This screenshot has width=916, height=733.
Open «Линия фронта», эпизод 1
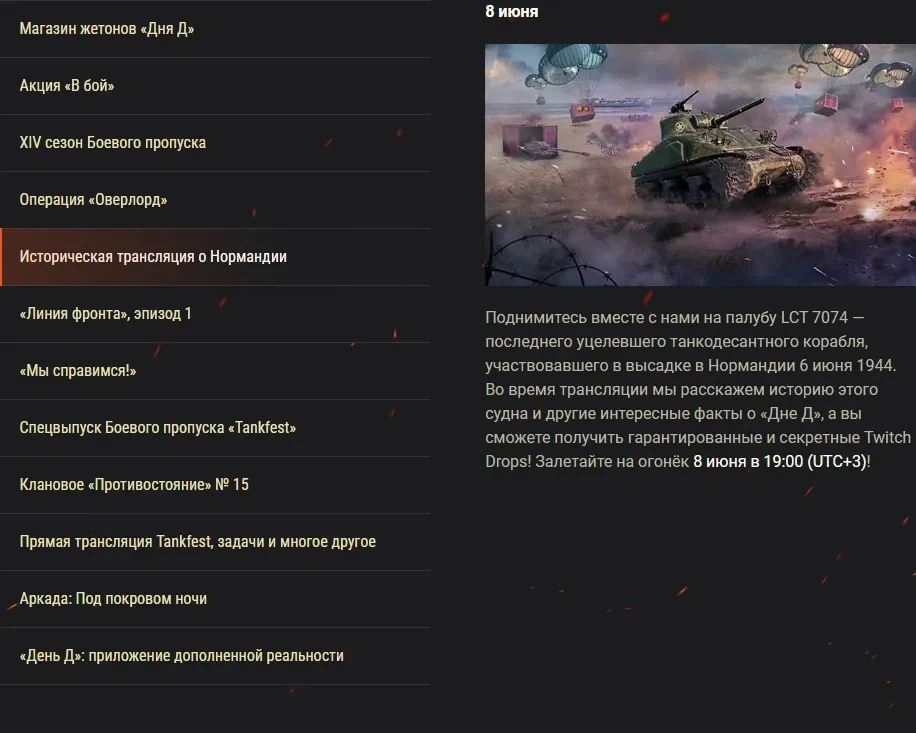coord(215,314)
